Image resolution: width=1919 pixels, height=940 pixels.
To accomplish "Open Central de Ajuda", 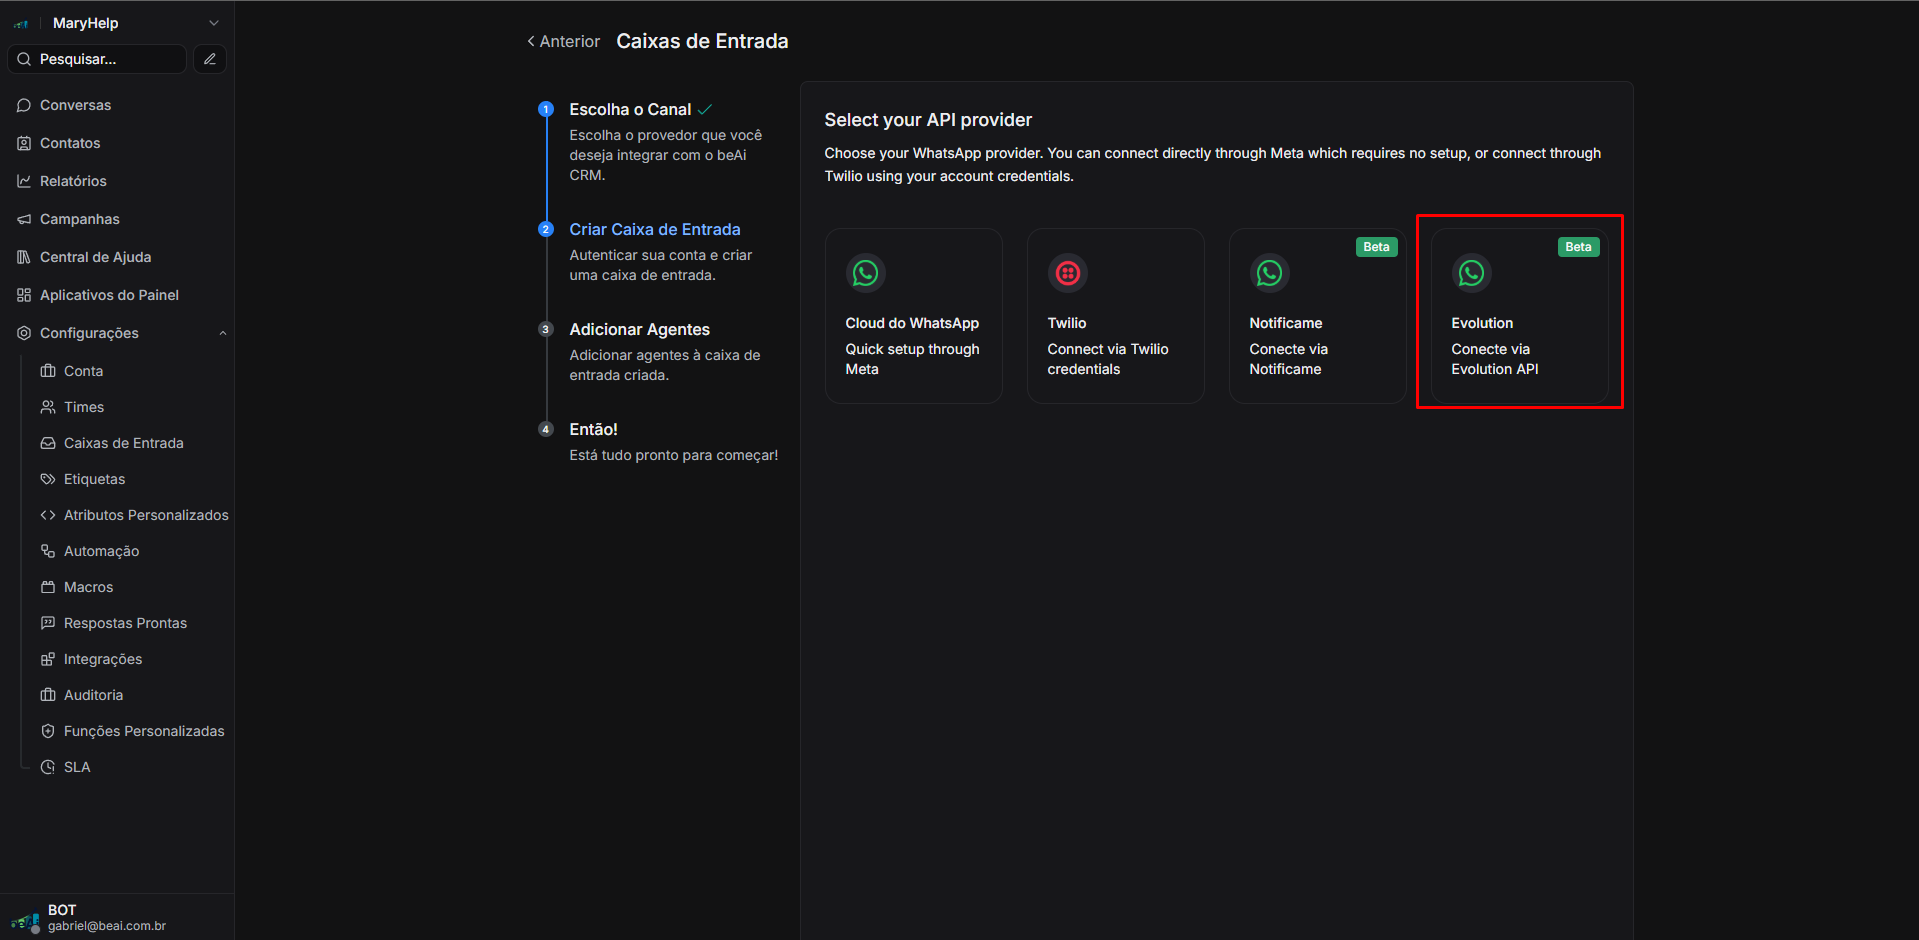I will [x=95, y=257].
